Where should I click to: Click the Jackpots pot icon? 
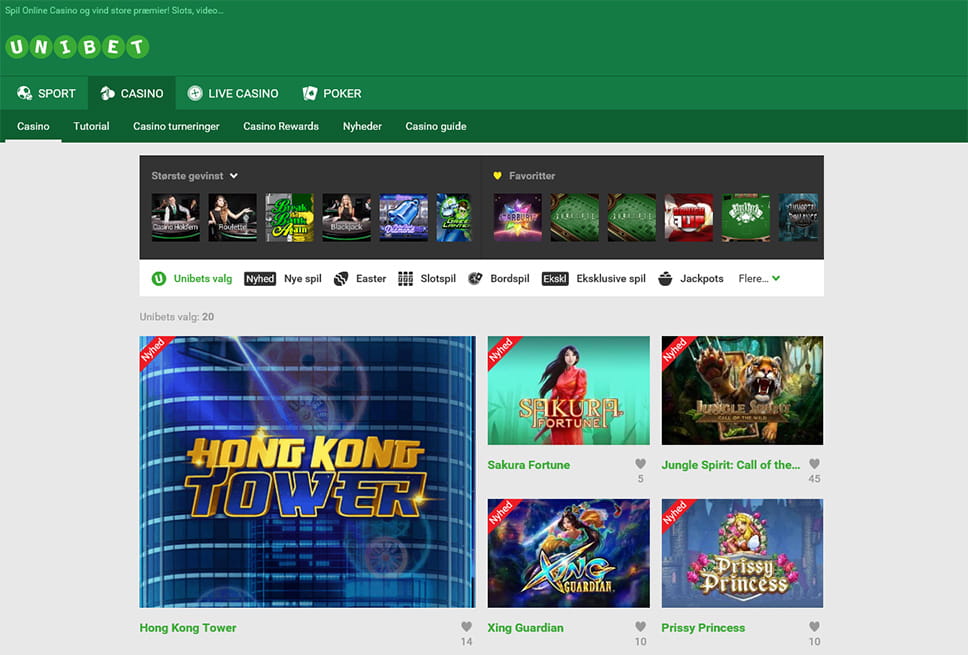click(x=665, y=278)
